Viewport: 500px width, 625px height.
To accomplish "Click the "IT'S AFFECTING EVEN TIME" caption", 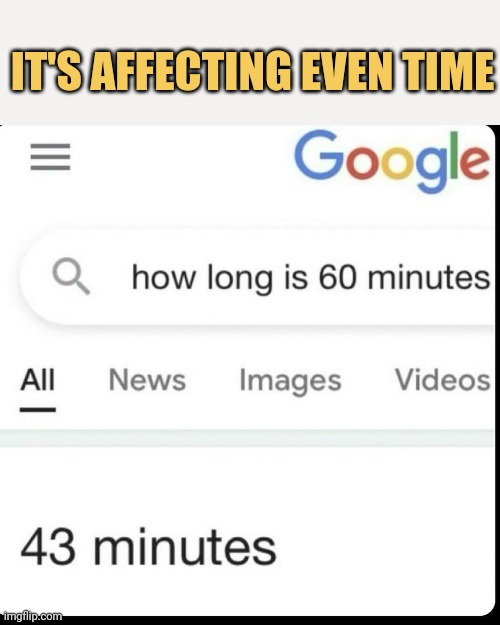I will 252,70.
